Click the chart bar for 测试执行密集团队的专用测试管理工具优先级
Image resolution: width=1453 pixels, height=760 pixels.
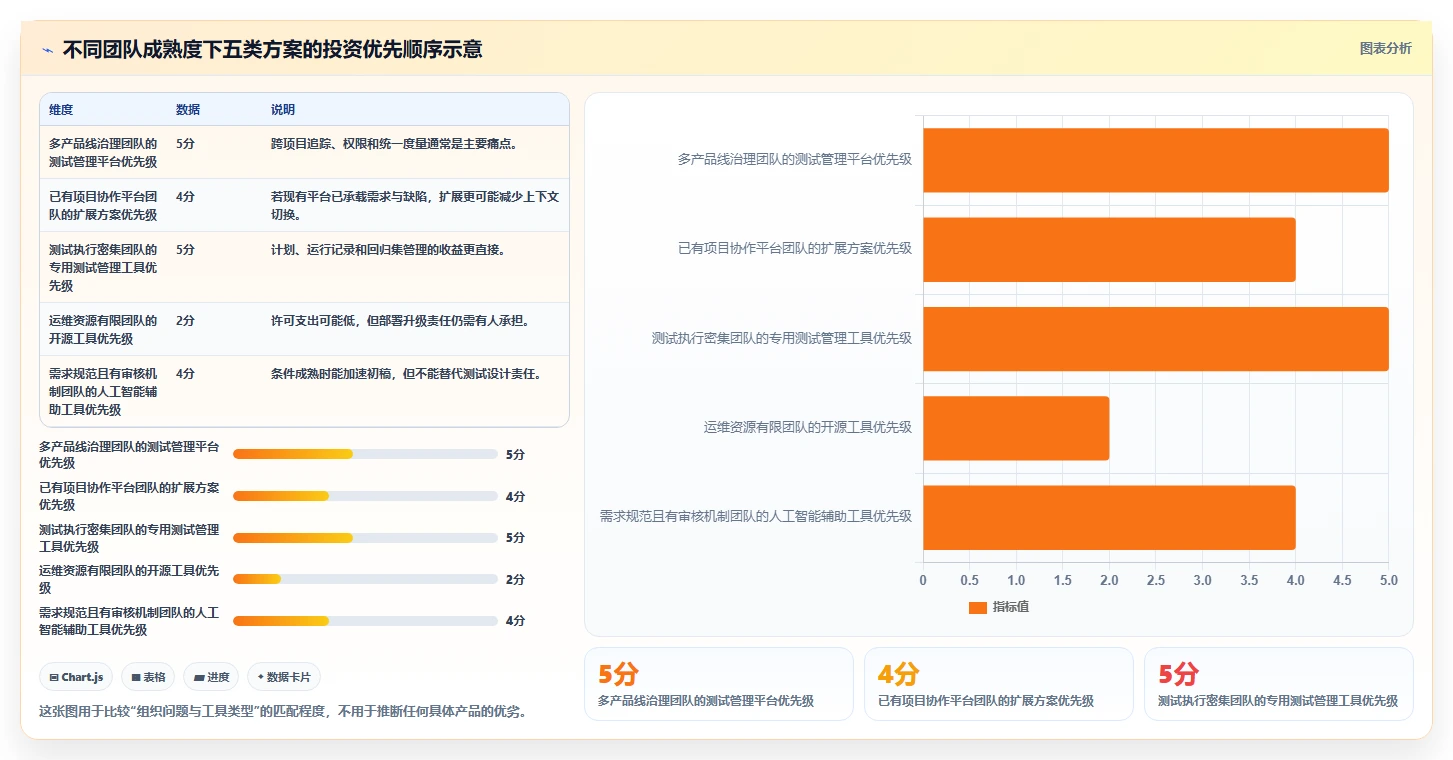tap(1156, 338)
